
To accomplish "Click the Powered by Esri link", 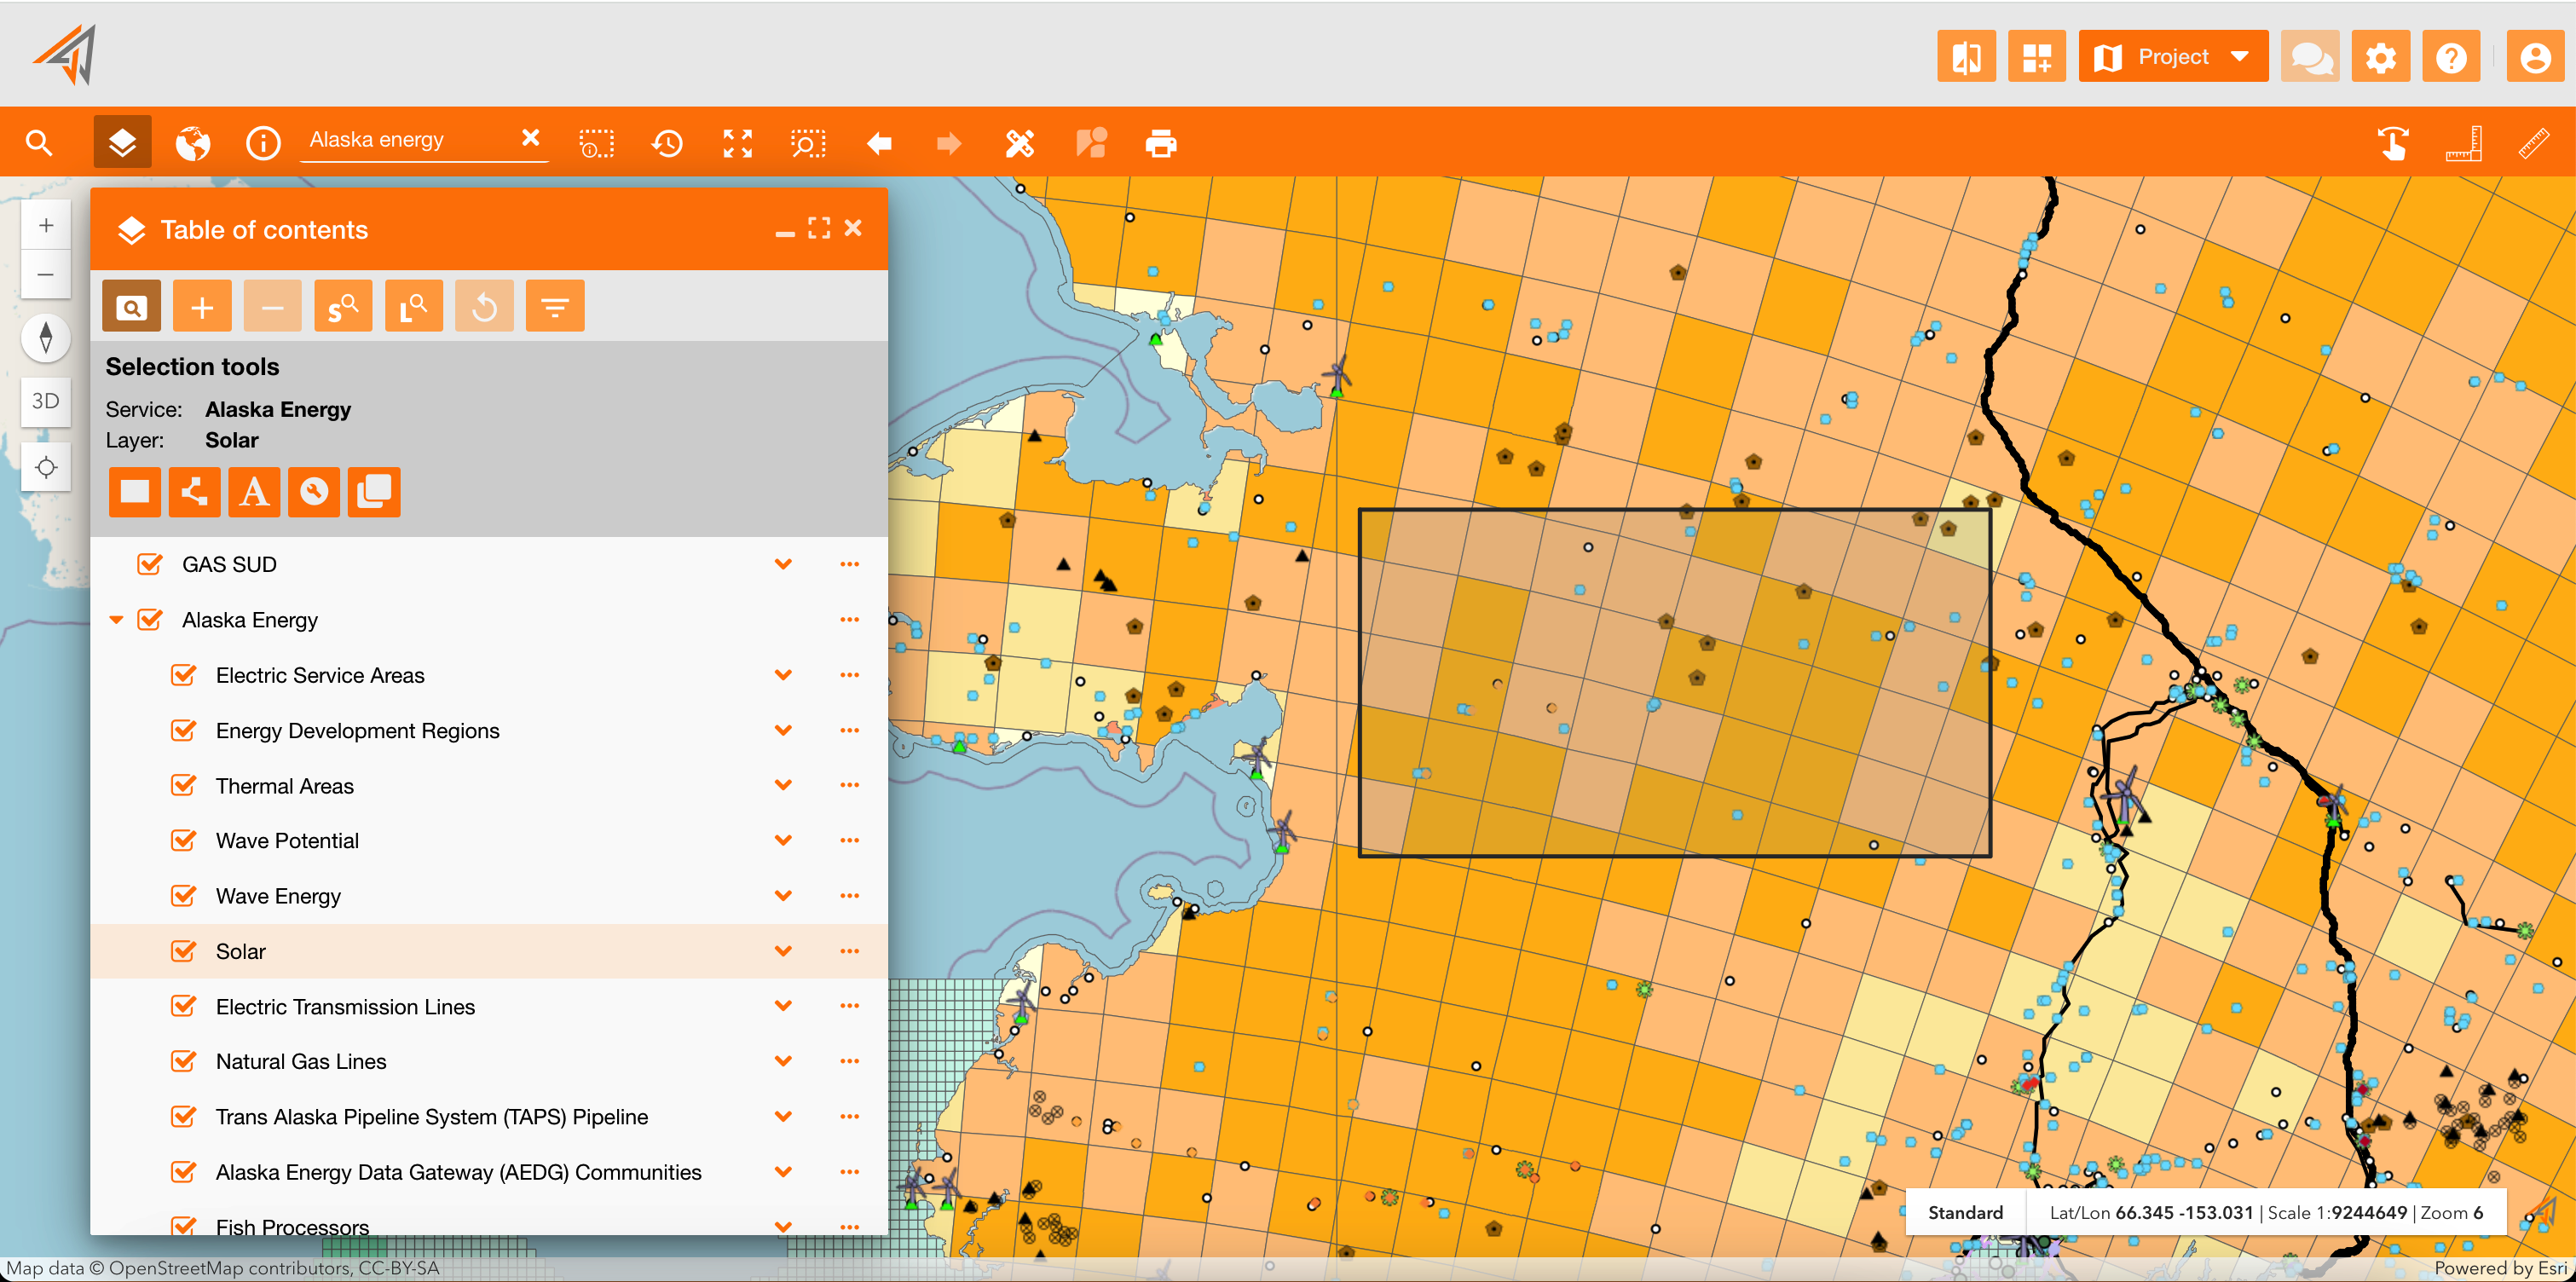I will (x=2501, y=1268).
